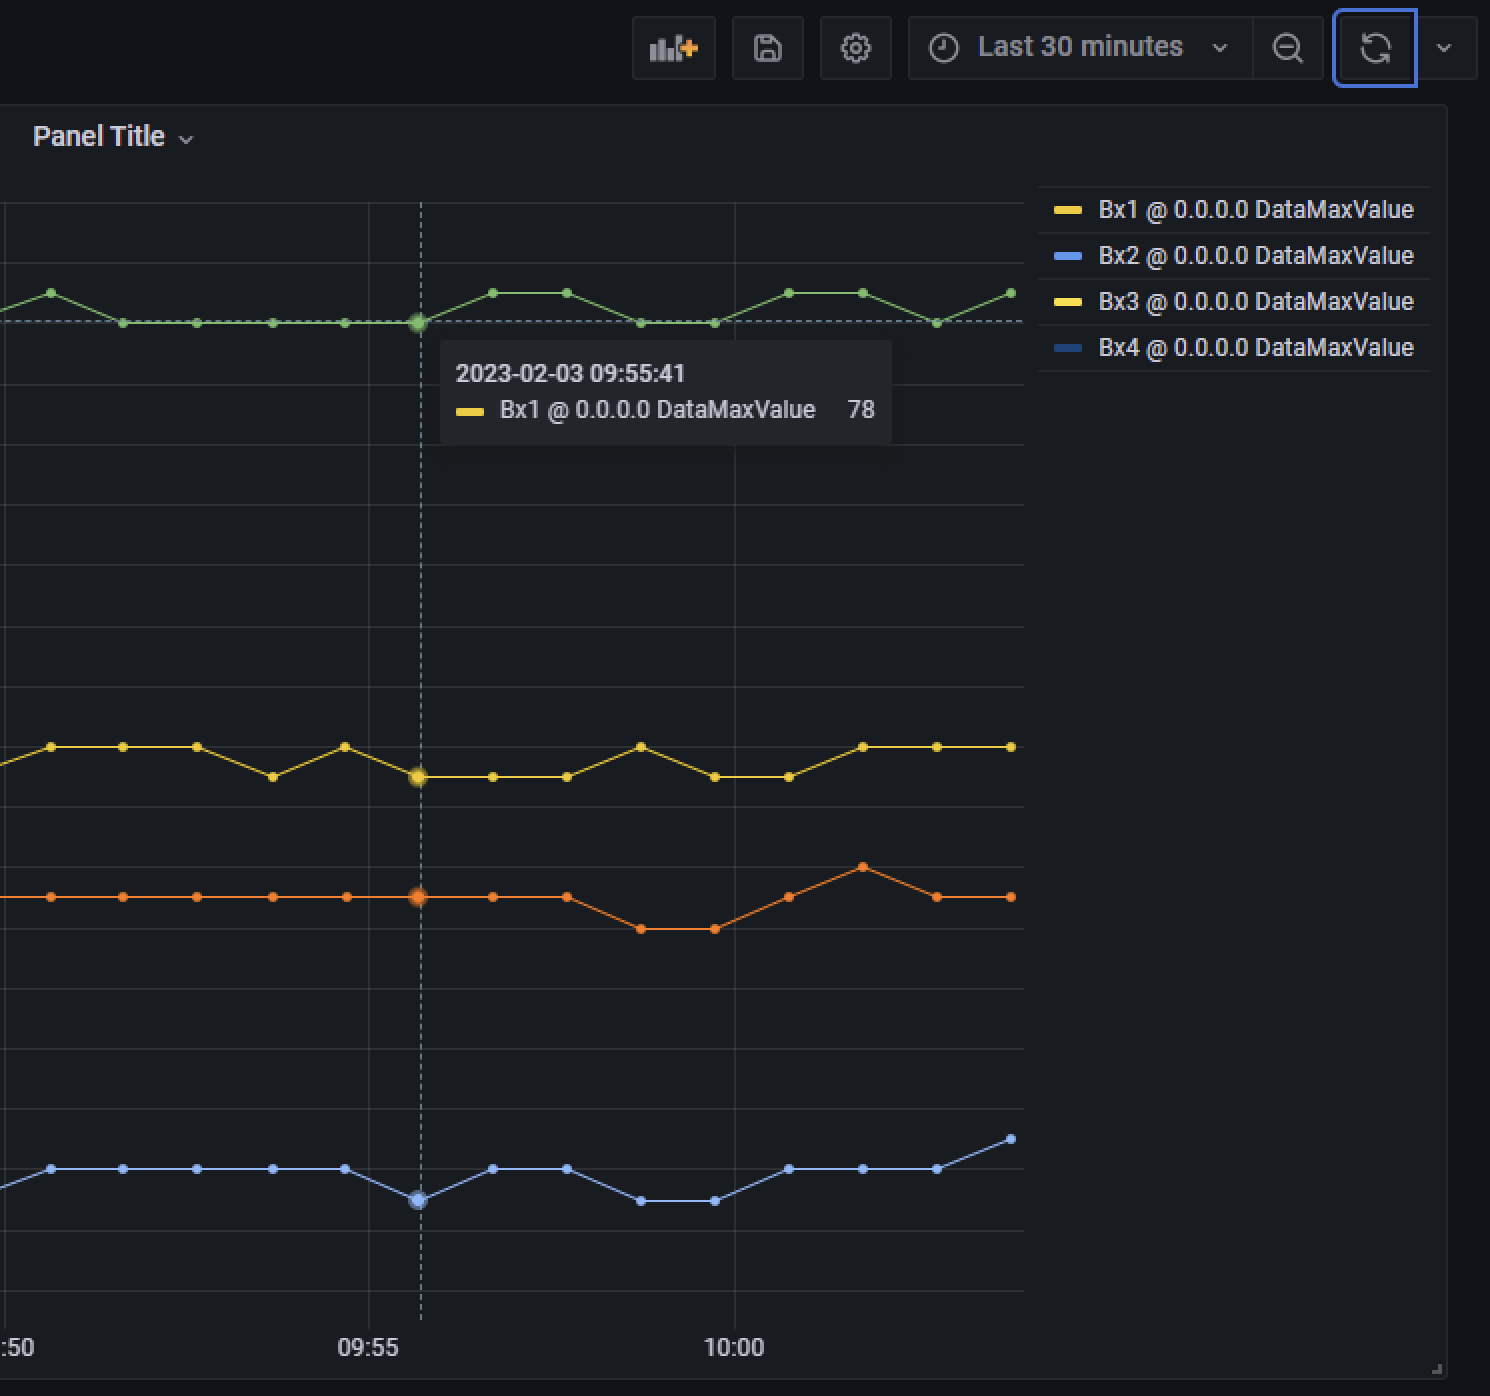Click the refresh dashboard icon
1490x1396 pixels.
coord(1374,47)
